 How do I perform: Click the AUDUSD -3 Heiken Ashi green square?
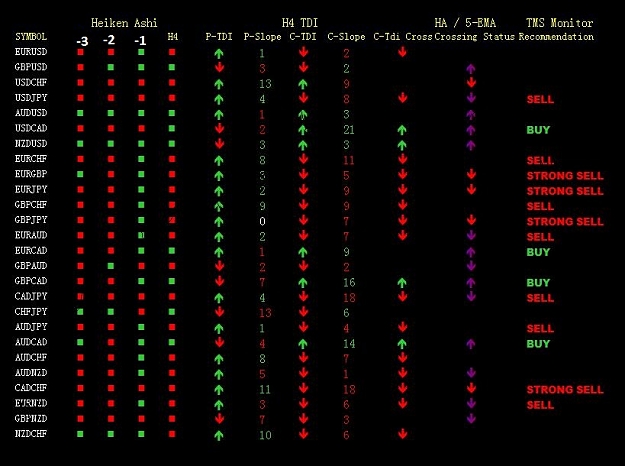[81, 113]
